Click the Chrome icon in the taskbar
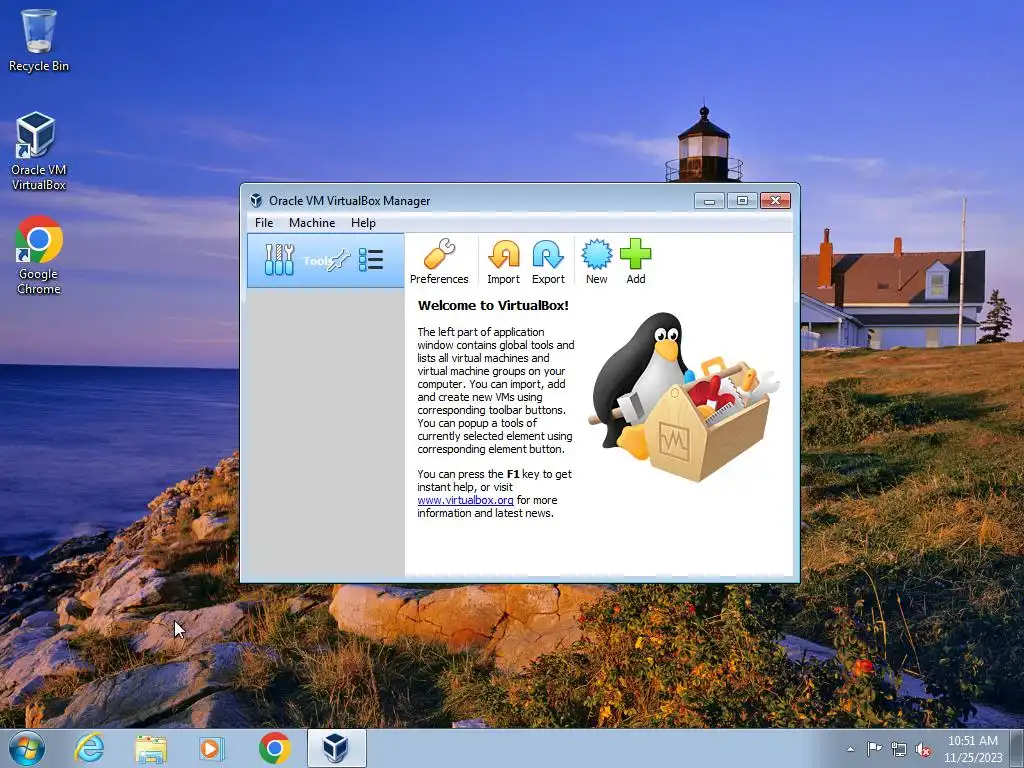The image size is (1024, 768). pos(274,748)
